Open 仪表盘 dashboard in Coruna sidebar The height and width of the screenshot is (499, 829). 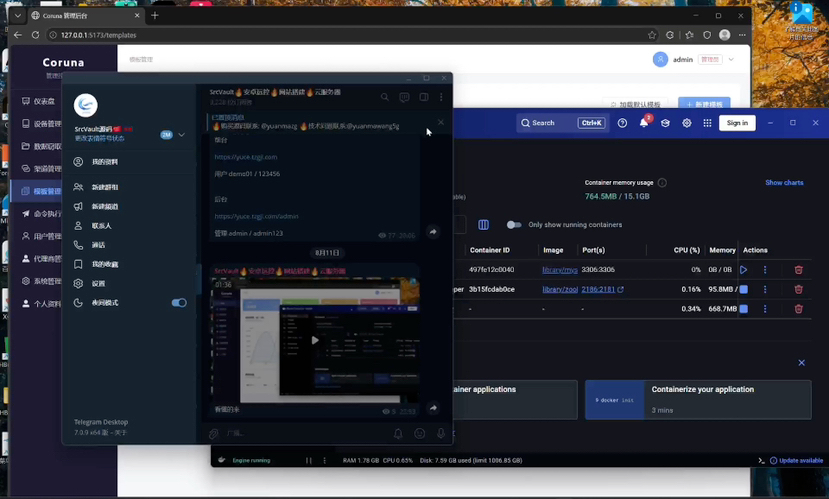click(x=38, y=101)
